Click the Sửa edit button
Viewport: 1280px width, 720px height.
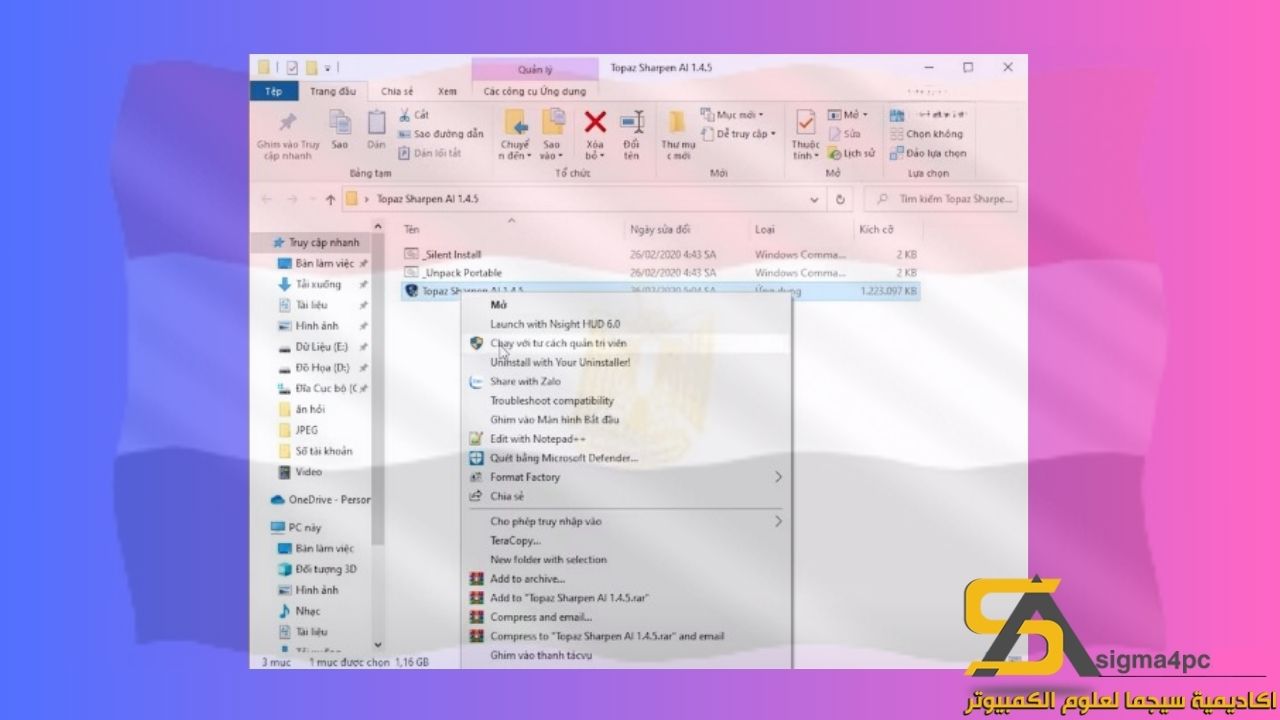pos(844,133)
